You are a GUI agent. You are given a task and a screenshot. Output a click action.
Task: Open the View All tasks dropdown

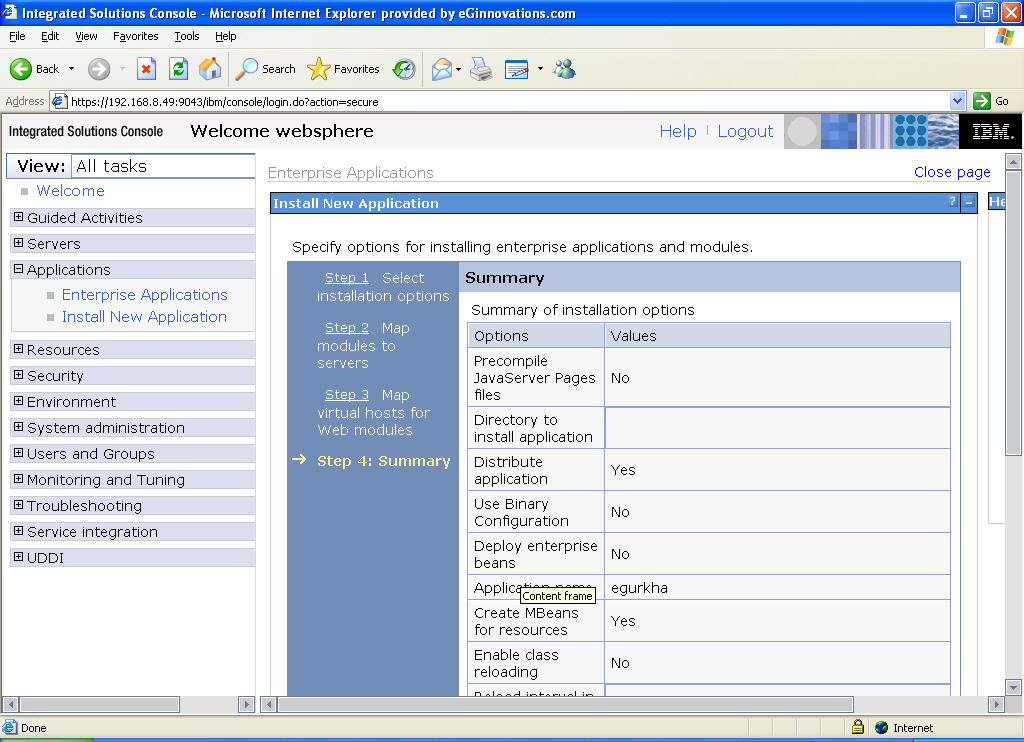tap(163, 166)
